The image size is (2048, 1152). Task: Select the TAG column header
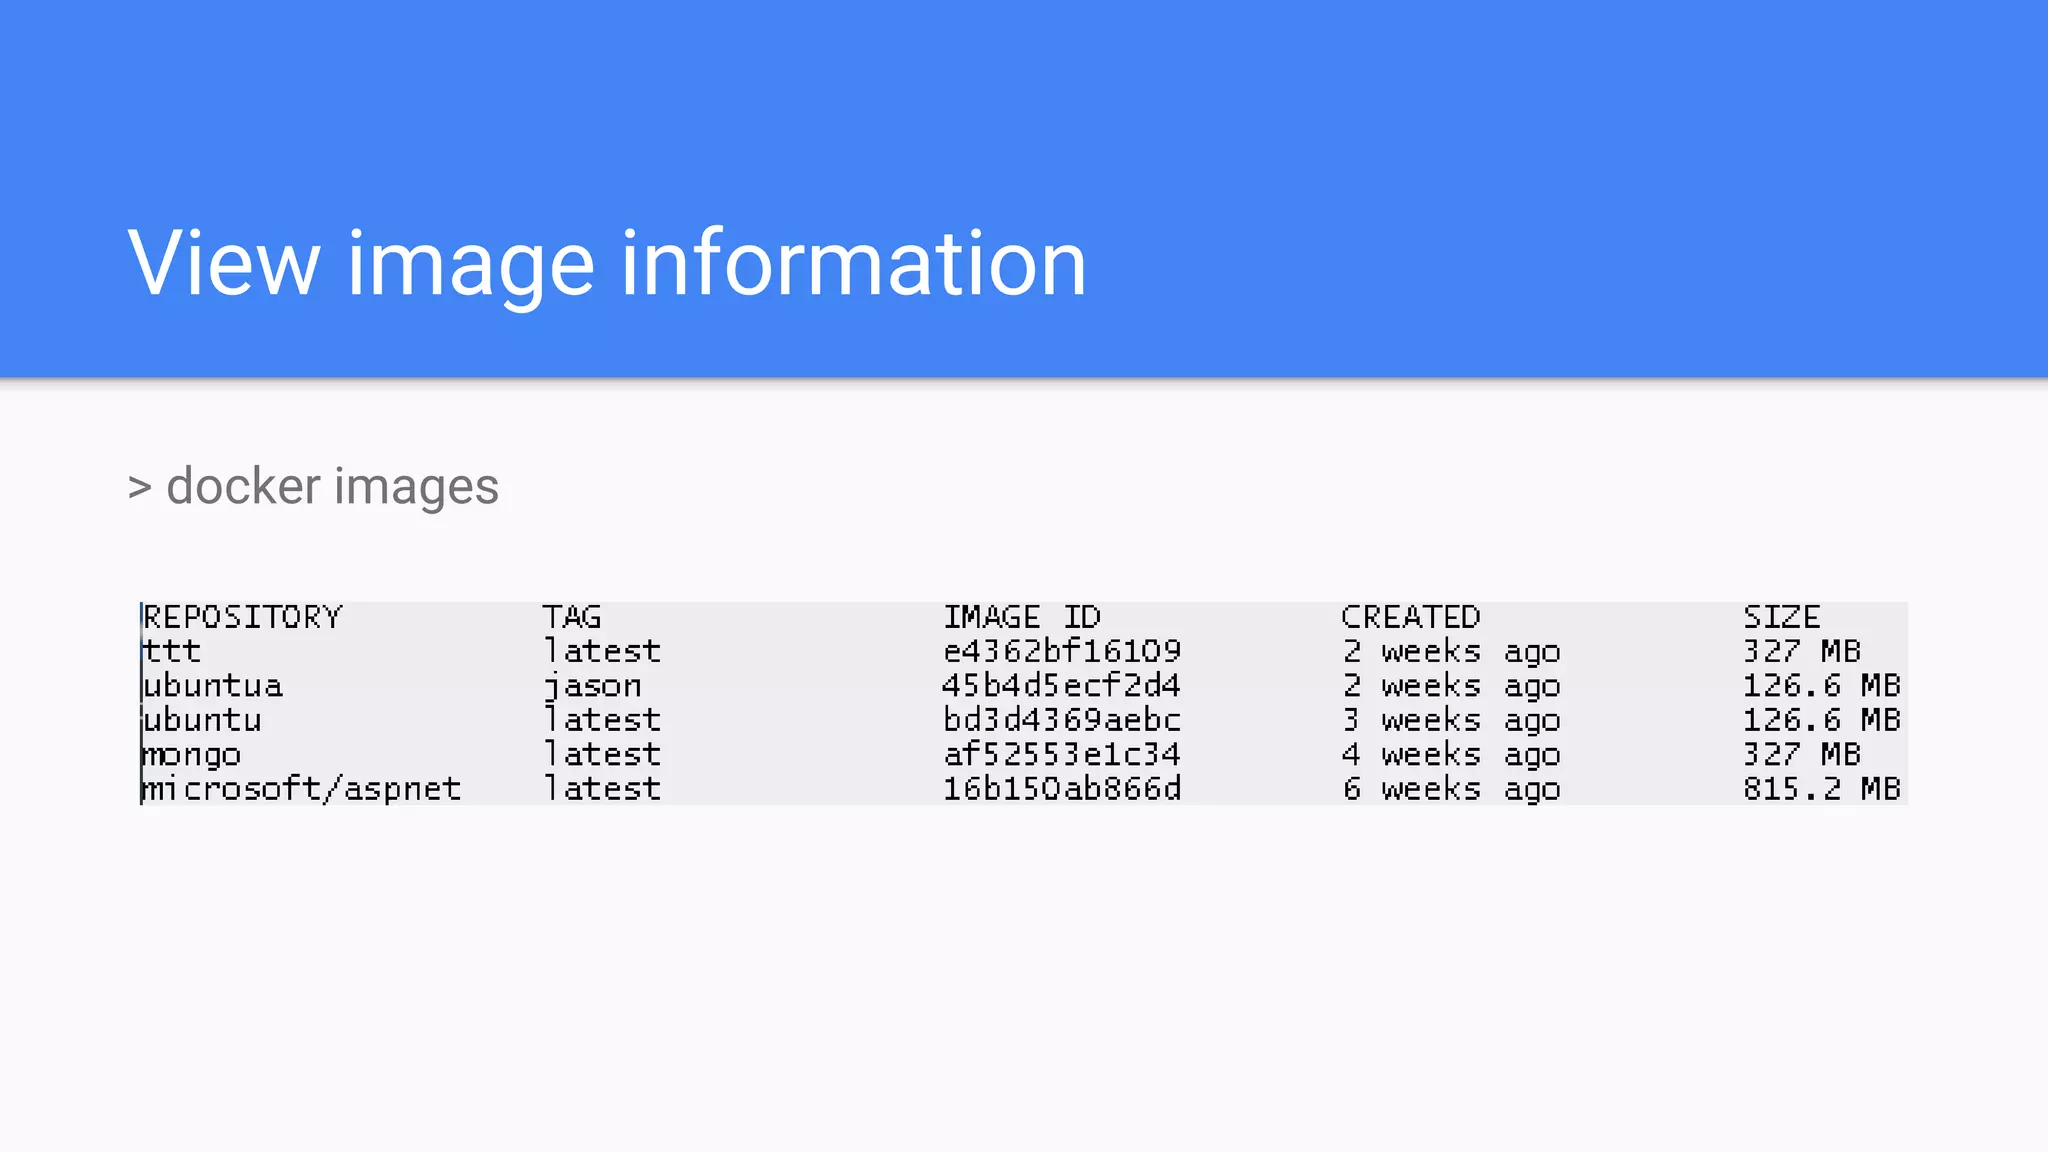(x=572, y=617)
